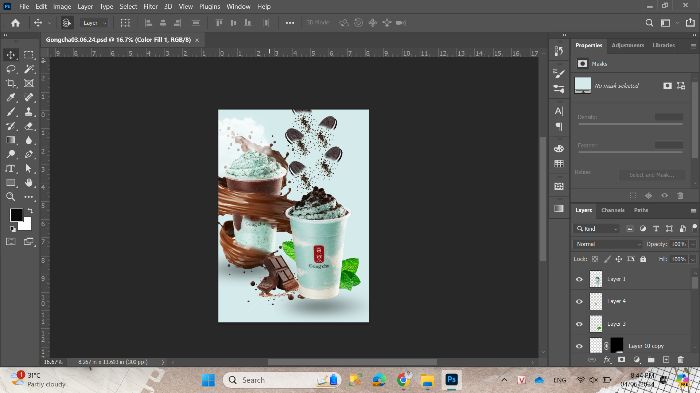Toggle Auto-Select checkbox in options bar

[67, 23]
